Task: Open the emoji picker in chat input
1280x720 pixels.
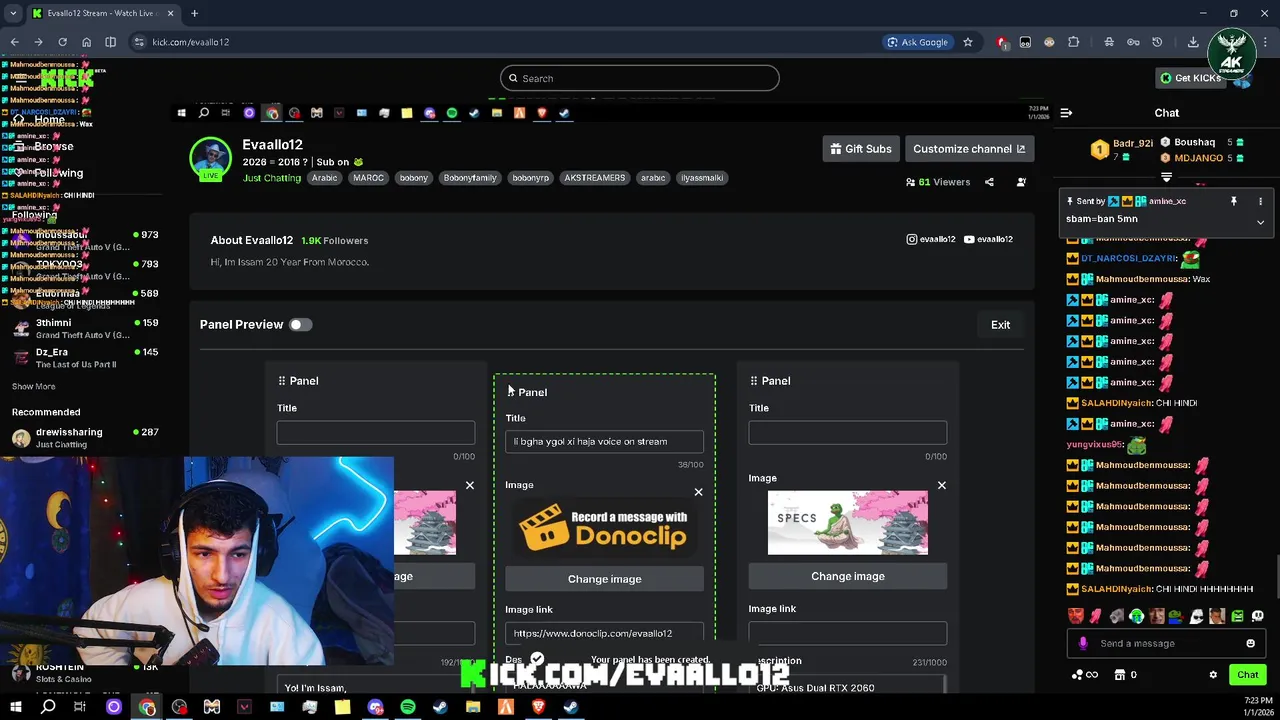Action: (1250, 643)
